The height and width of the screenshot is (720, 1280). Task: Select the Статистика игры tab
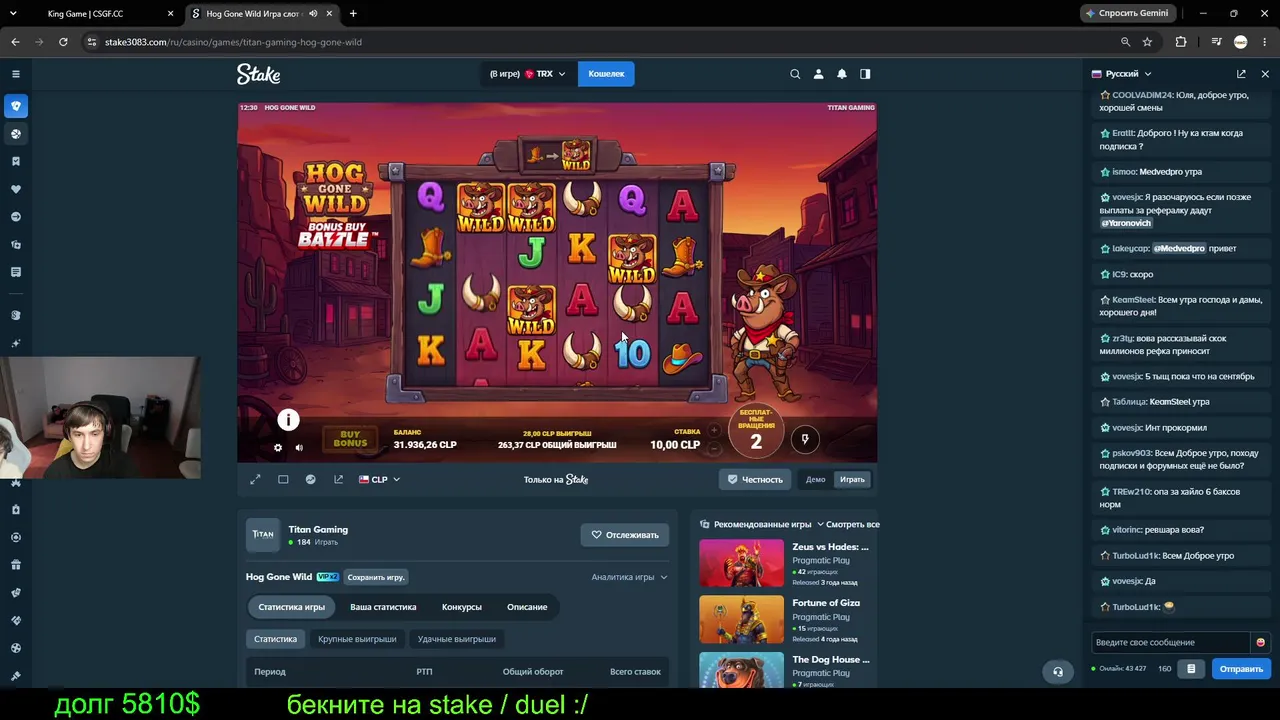pyautogui.click(x=292, y=607)
